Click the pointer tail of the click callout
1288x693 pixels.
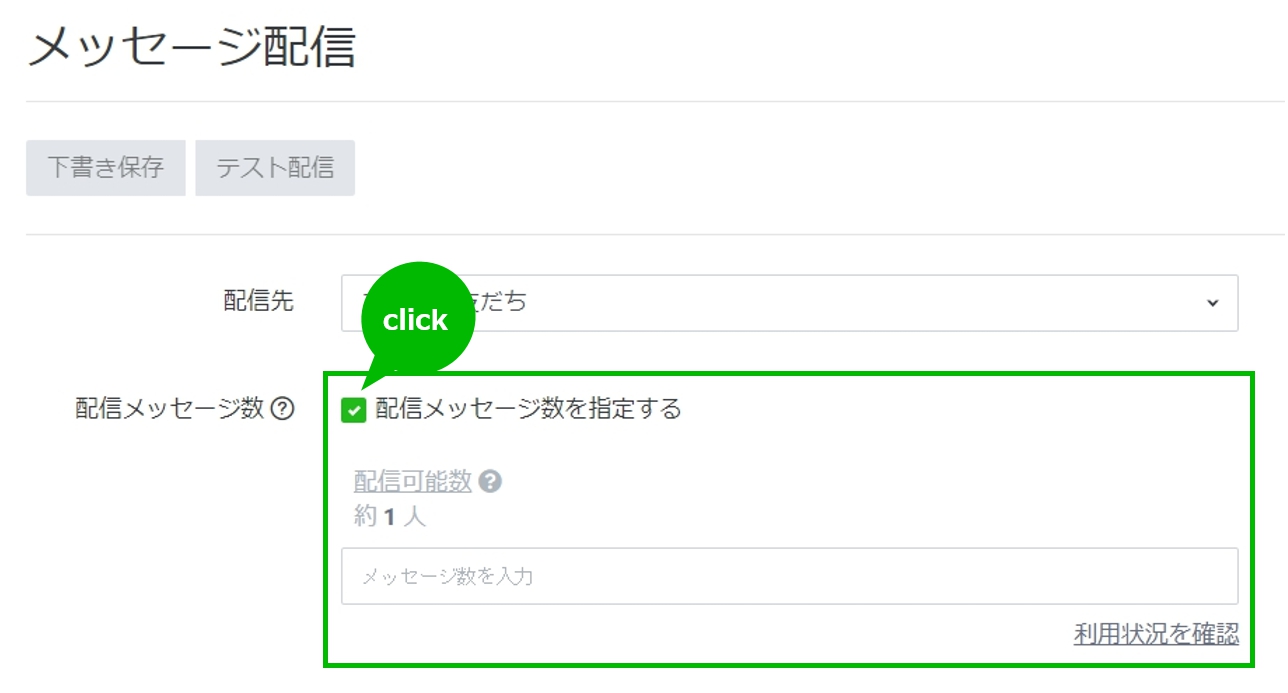tap(372, 381)
